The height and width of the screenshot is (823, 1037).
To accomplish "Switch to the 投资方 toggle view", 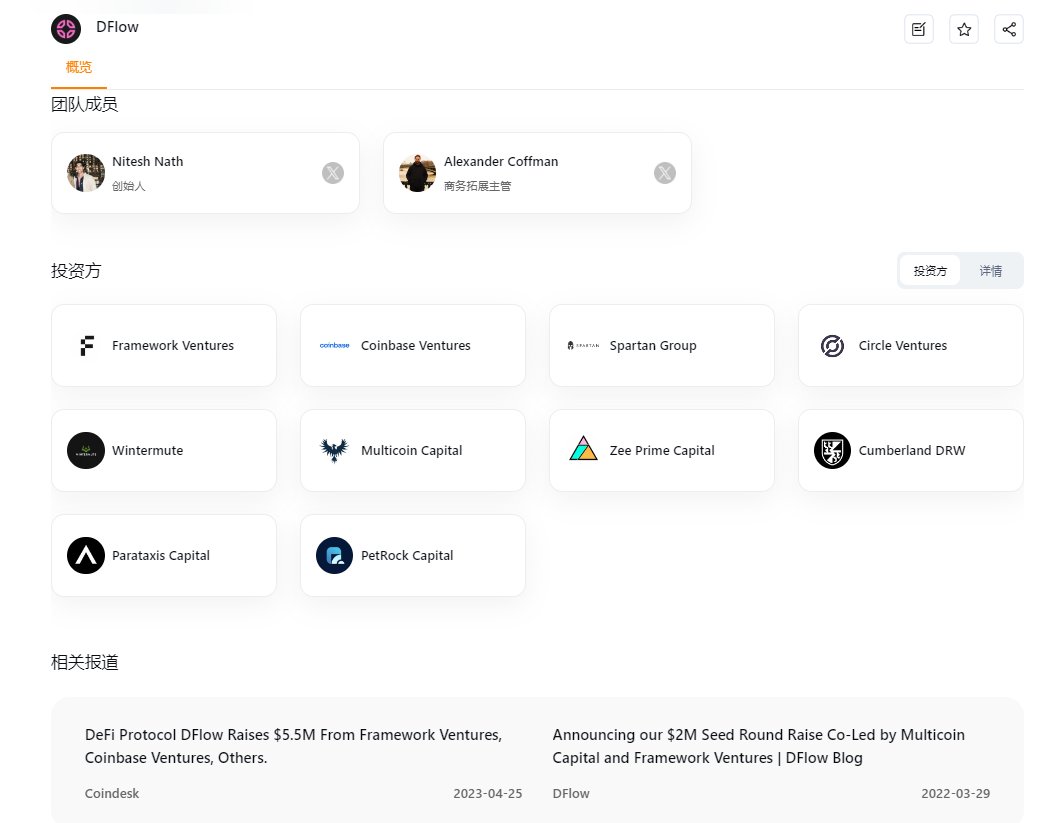I will pyautogui.click(x=930, y=271).
